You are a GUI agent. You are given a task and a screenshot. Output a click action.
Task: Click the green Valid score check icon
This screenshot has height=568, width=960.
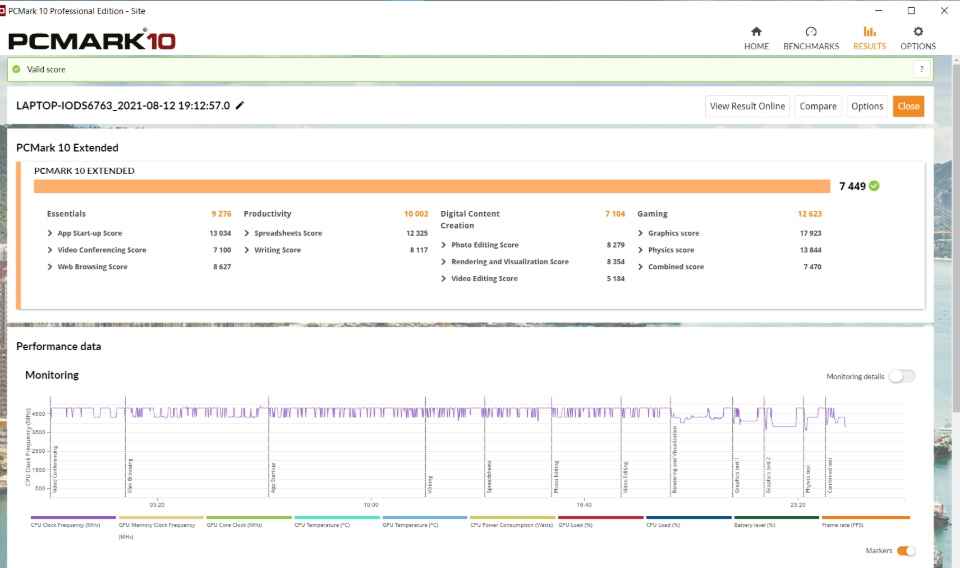pyautogui.click(x=17, y=69)
